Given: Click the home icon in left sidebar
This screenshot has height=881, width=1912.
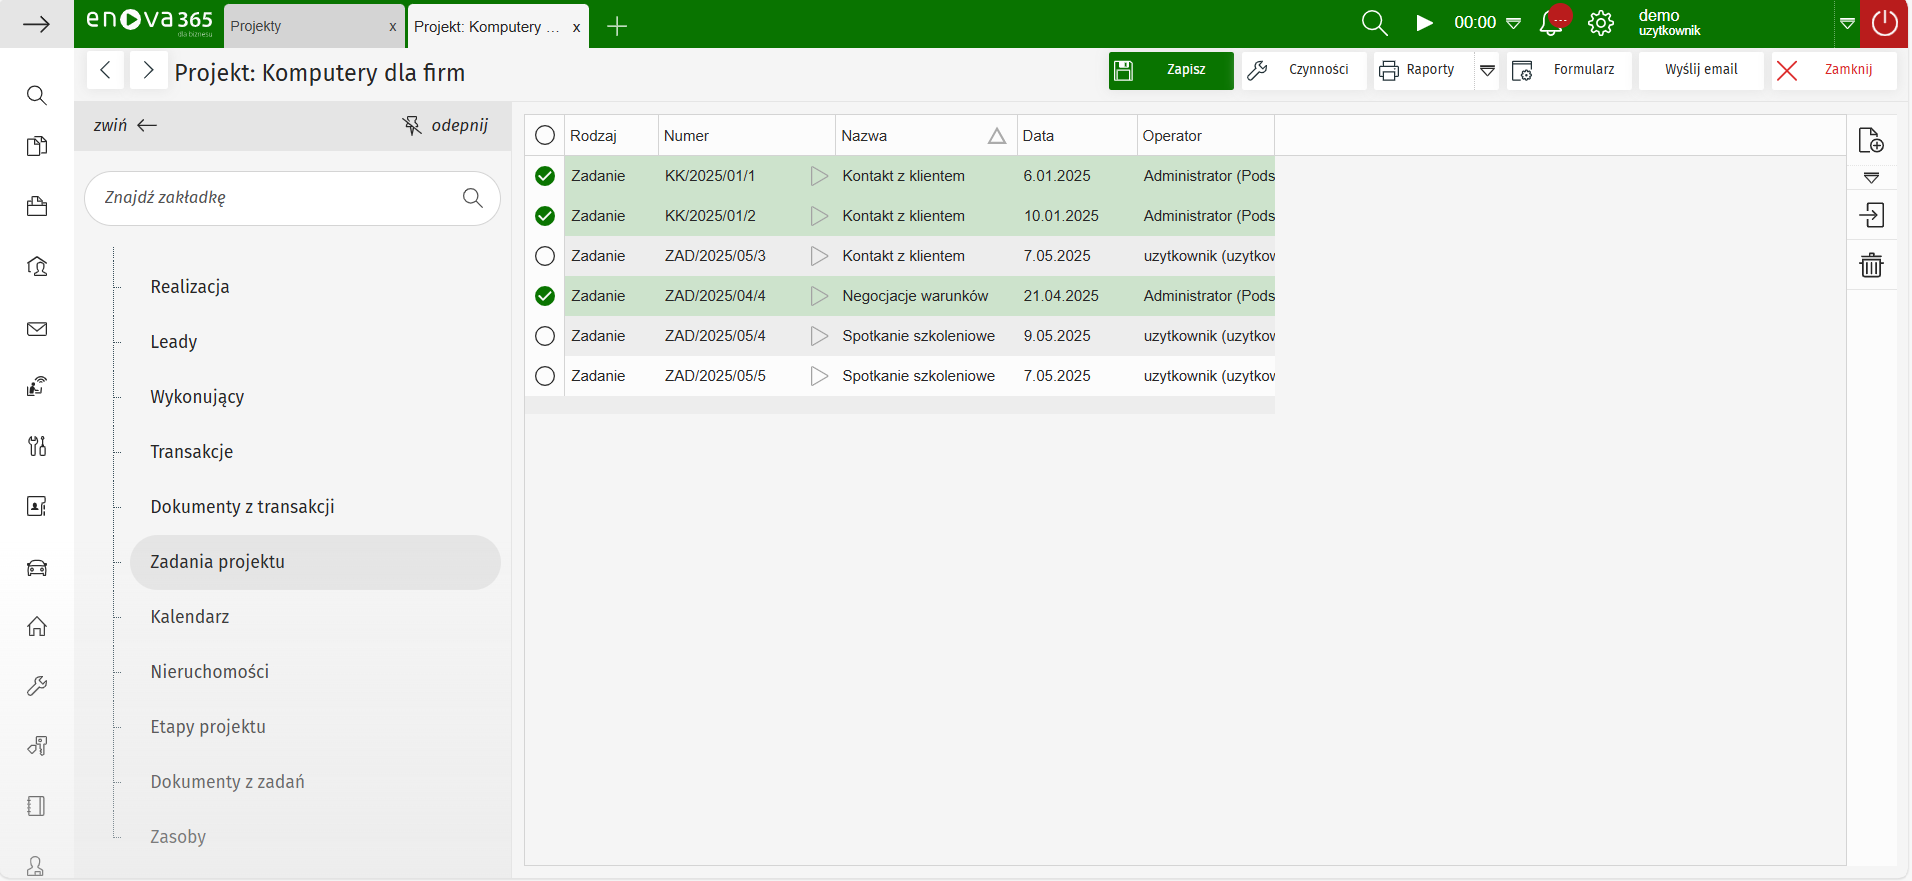Looking at the screenshot, I should click(37, 627).
